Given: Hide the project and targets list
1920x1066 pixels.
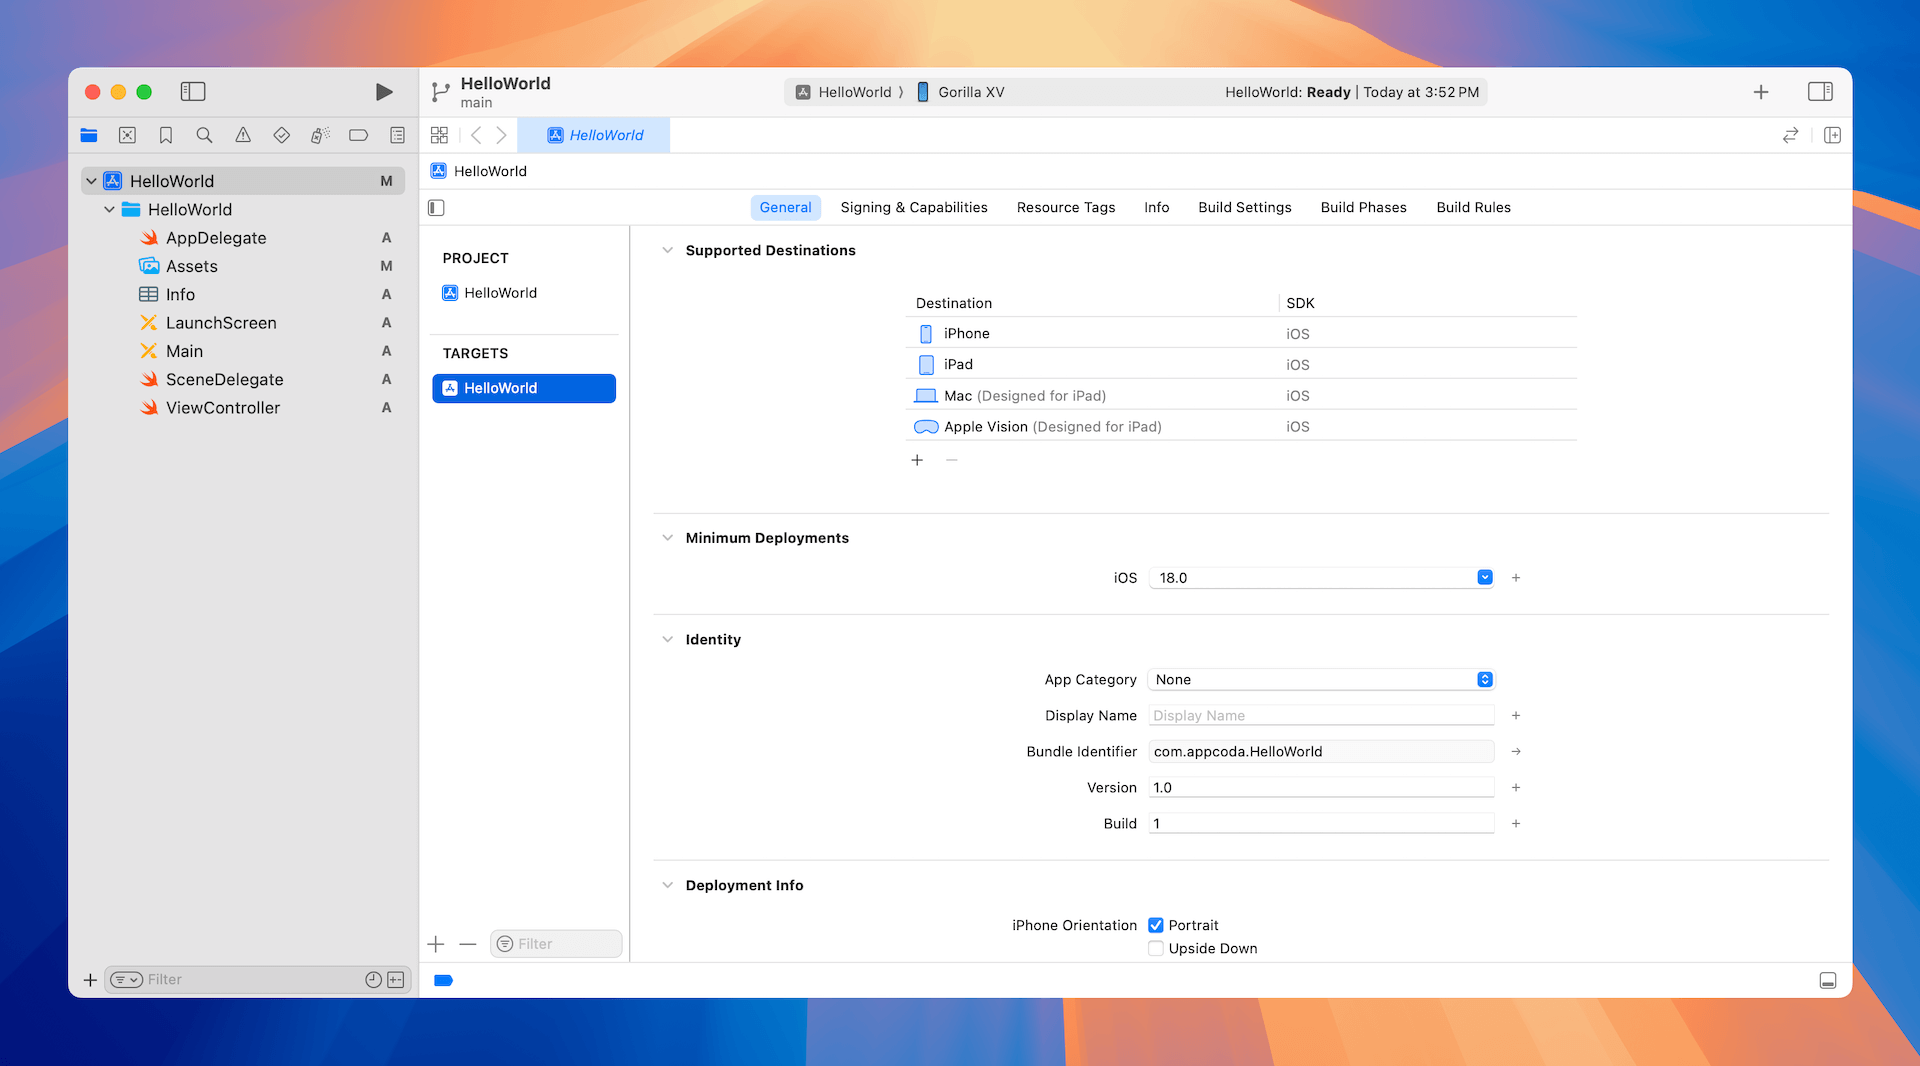Looking at the screenshot, I should [436, 208].
